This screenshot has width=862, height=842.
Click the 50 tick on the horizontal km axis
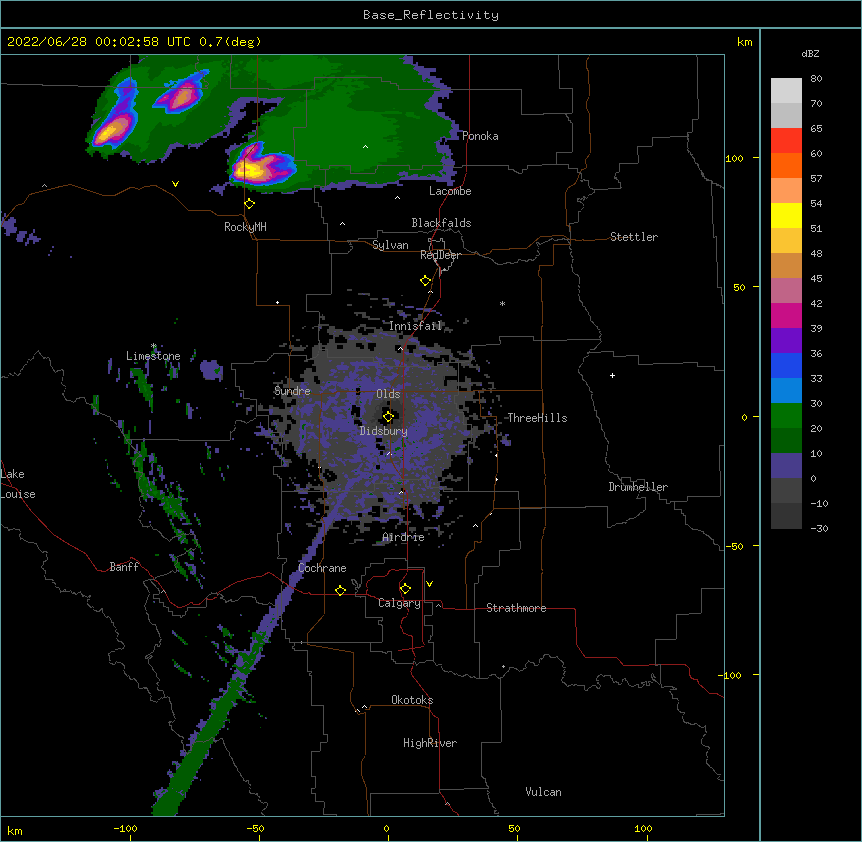[x=514, y=829]
